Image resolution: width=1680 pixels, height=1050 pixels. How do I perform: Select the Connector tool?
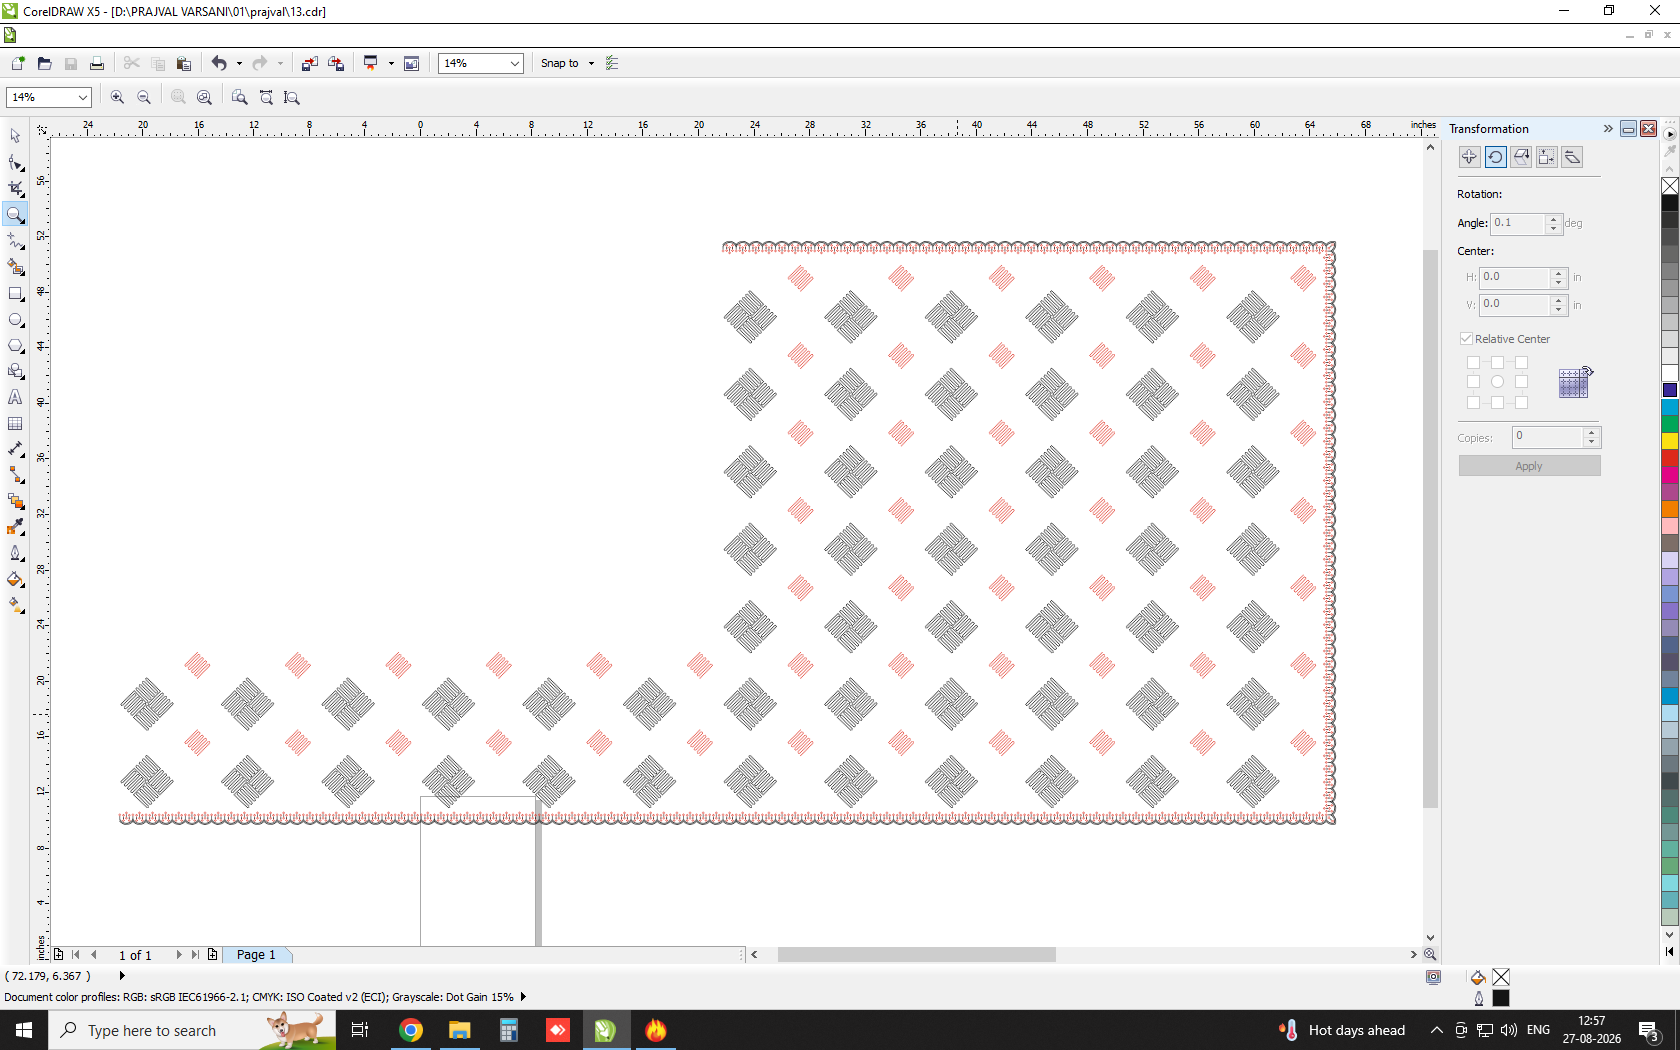(x=15, y=475)
